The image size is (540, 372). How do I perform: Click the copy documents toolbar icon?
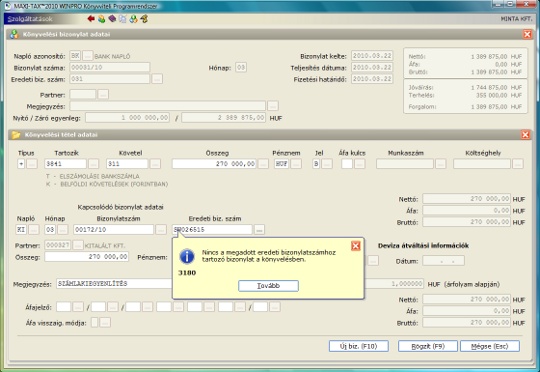click(x=123, y=19)
